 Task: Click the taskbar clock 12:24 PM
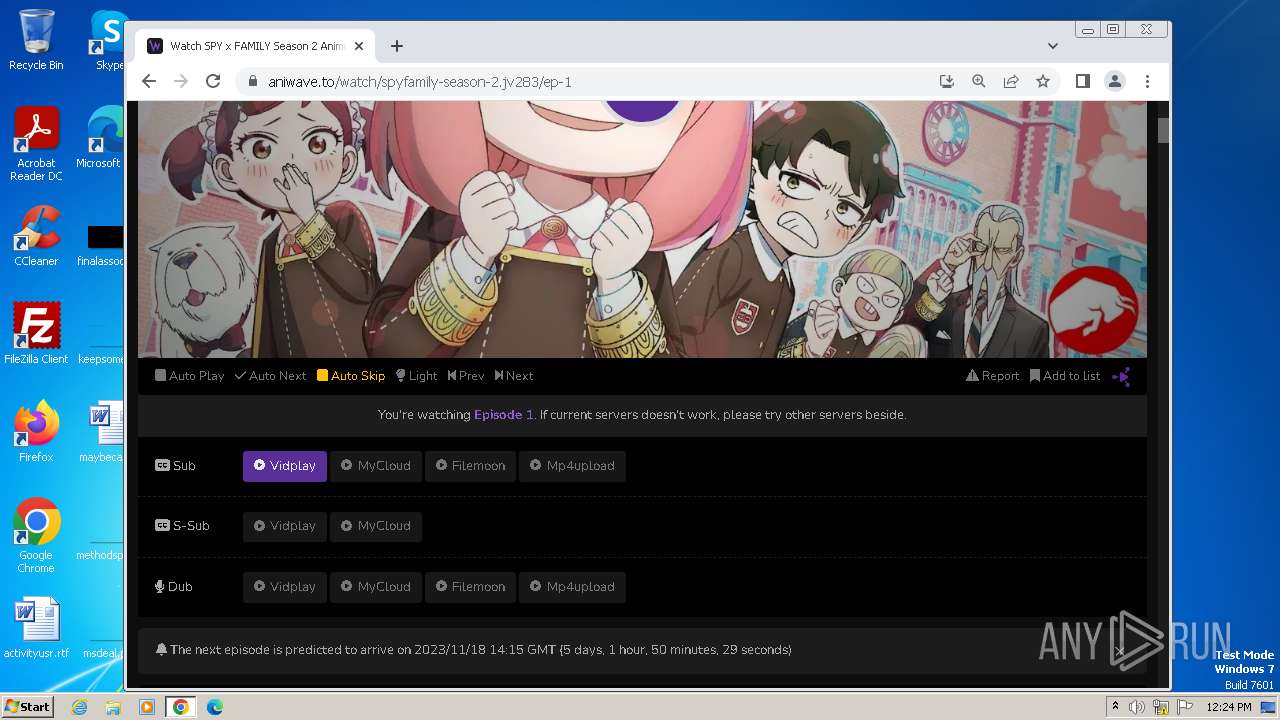(x=1229, y=707)
